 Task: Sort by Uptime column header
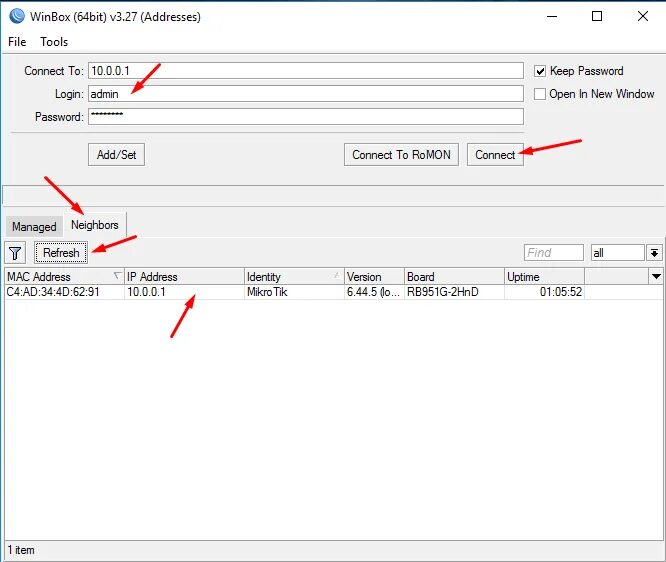(x=545, y=277)
